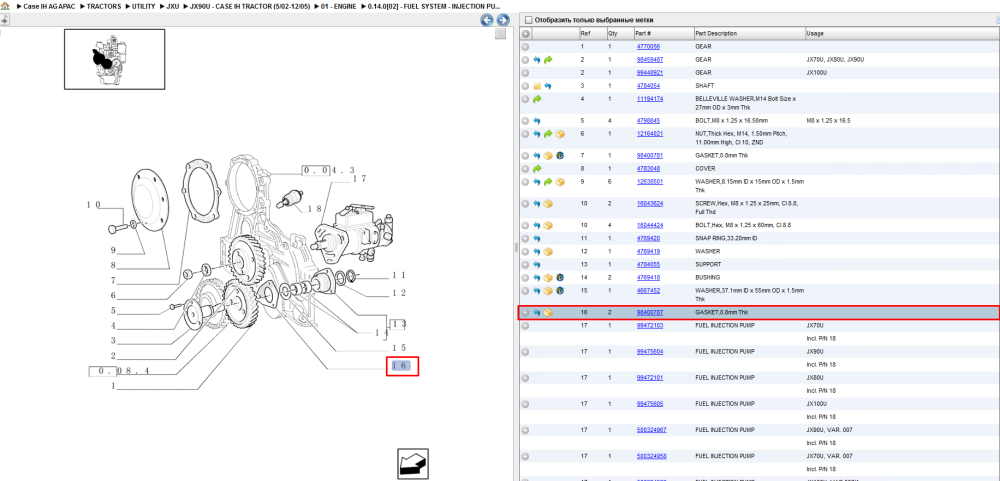Click the green arrow on BELLEVILLE WASHER row
The height and width of the screenshot is (481, 1000).
537,100
